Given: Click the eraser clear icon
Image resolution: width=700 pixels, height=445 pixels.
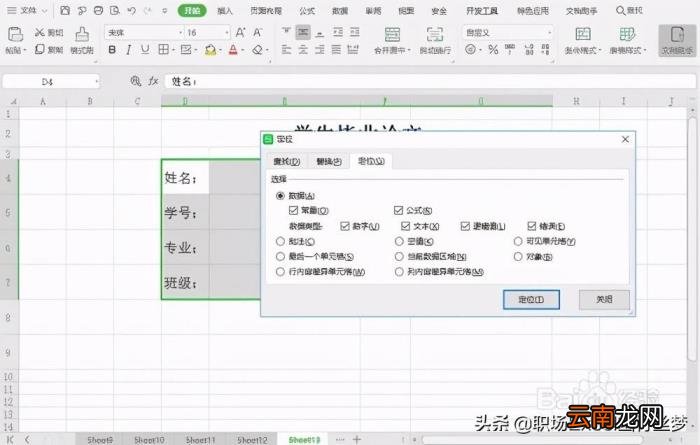Looking at the screenshot, I should (258, 50).
